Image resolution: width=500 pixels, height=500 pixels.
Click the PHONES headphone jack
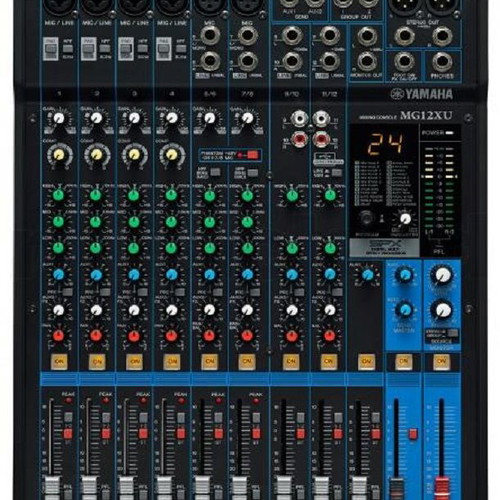pos(442,62)
